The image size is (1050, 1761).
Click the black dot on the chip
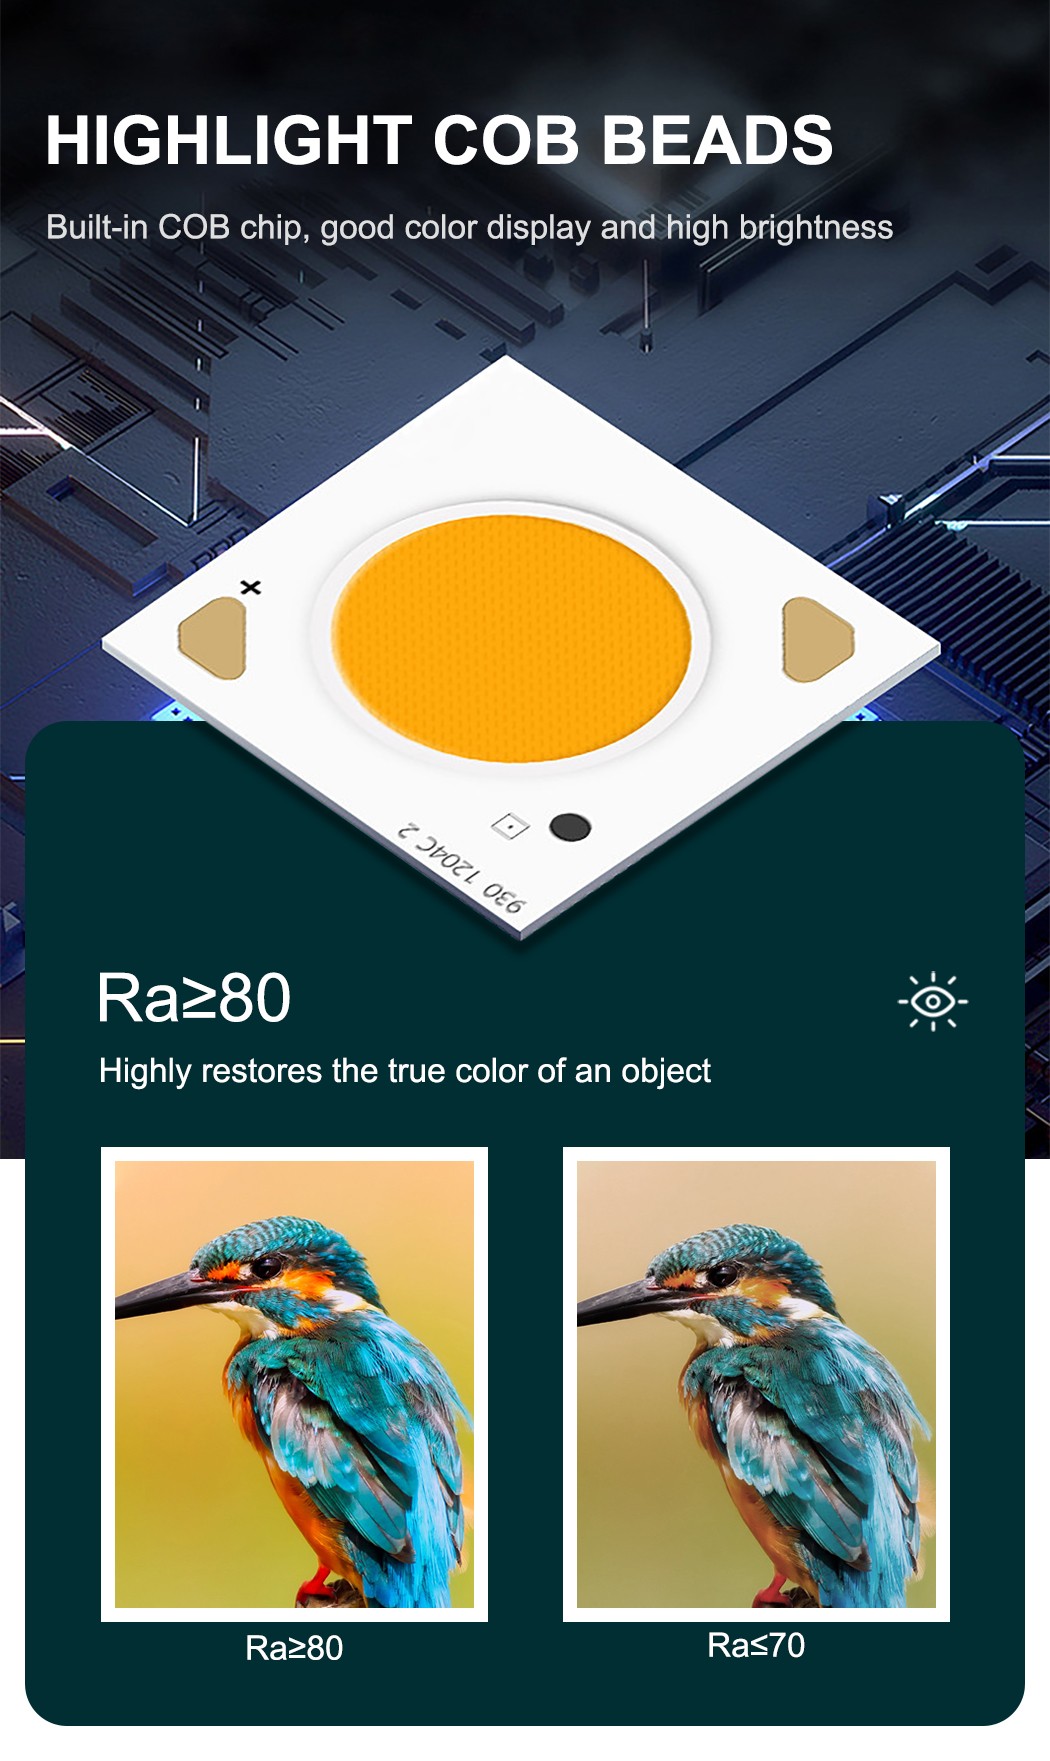coord(570,827)
